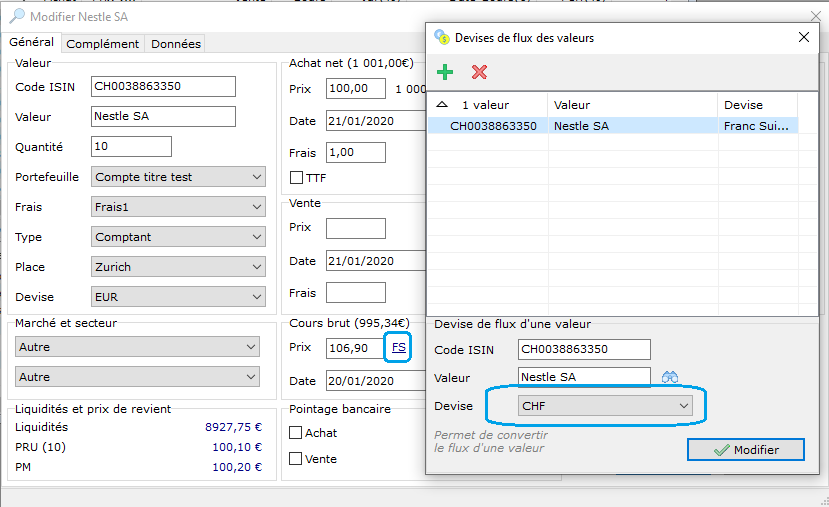Click the dialog Code ISIN field

click(584, 349)
